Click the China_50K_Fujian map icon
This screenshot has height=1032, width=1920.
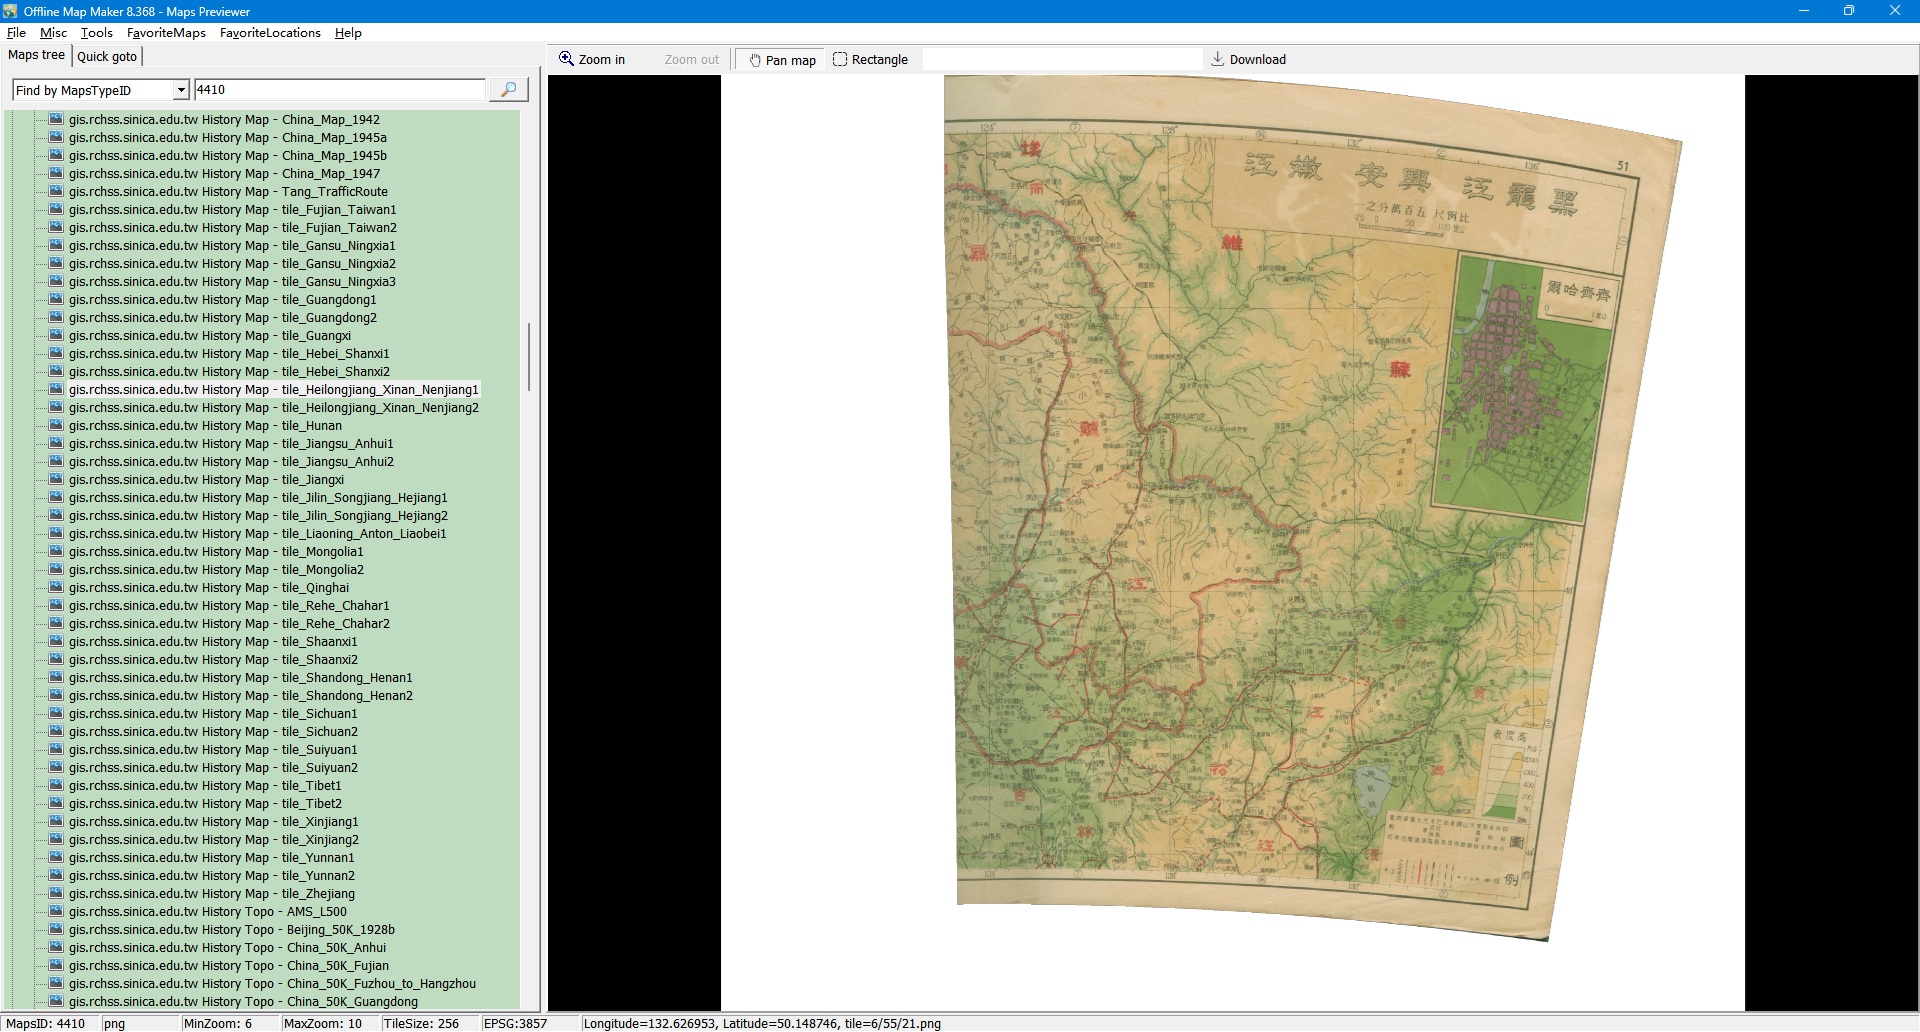(x=56, y=965)
